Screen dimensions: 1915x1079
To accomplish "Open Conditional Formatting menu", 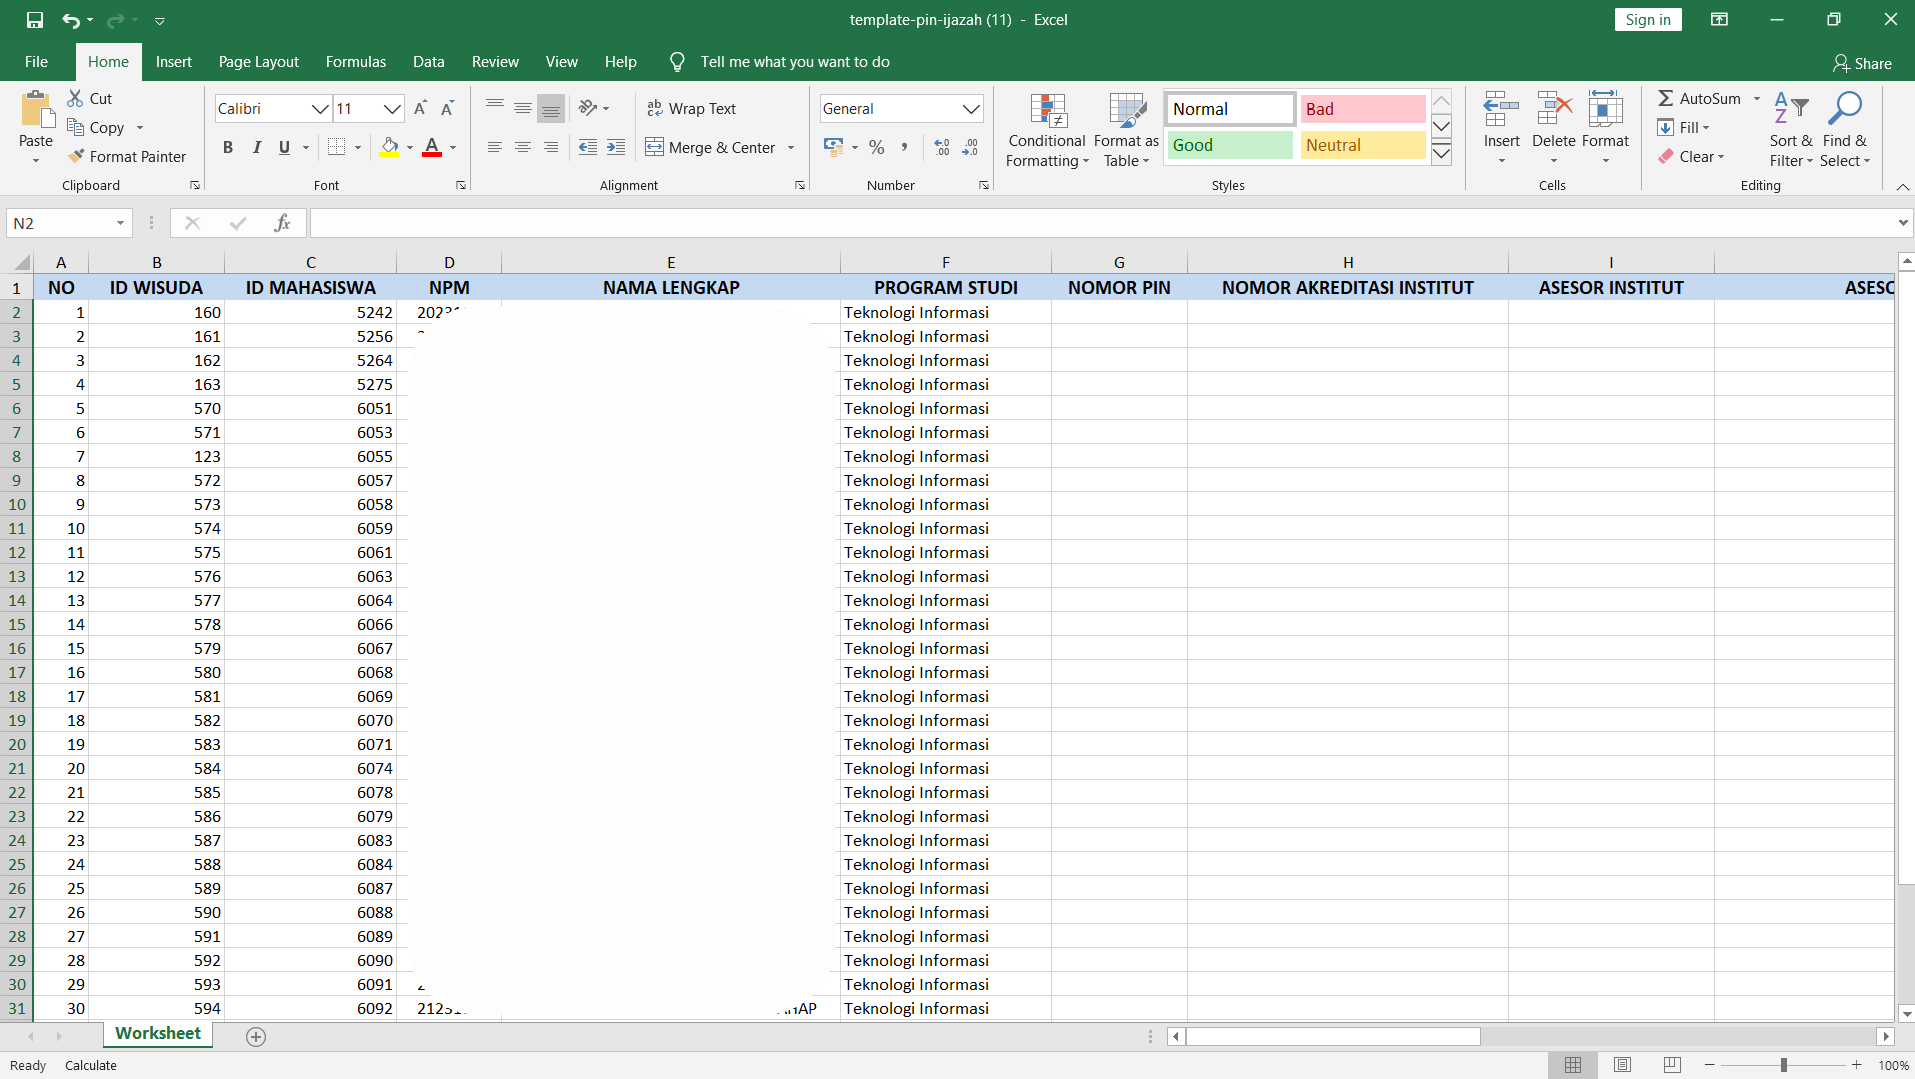I will [x=1046, y=131].
